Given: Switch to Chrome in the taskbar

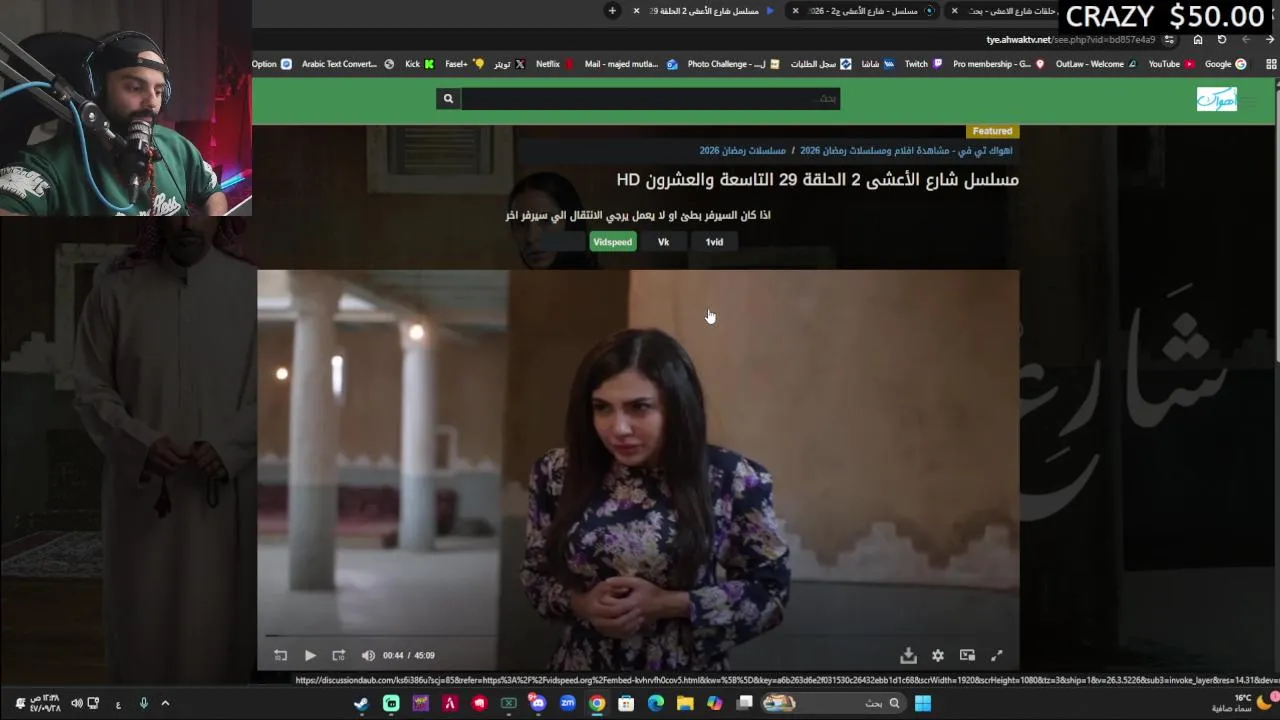Looking at the screenshot, I should point(597,704).
